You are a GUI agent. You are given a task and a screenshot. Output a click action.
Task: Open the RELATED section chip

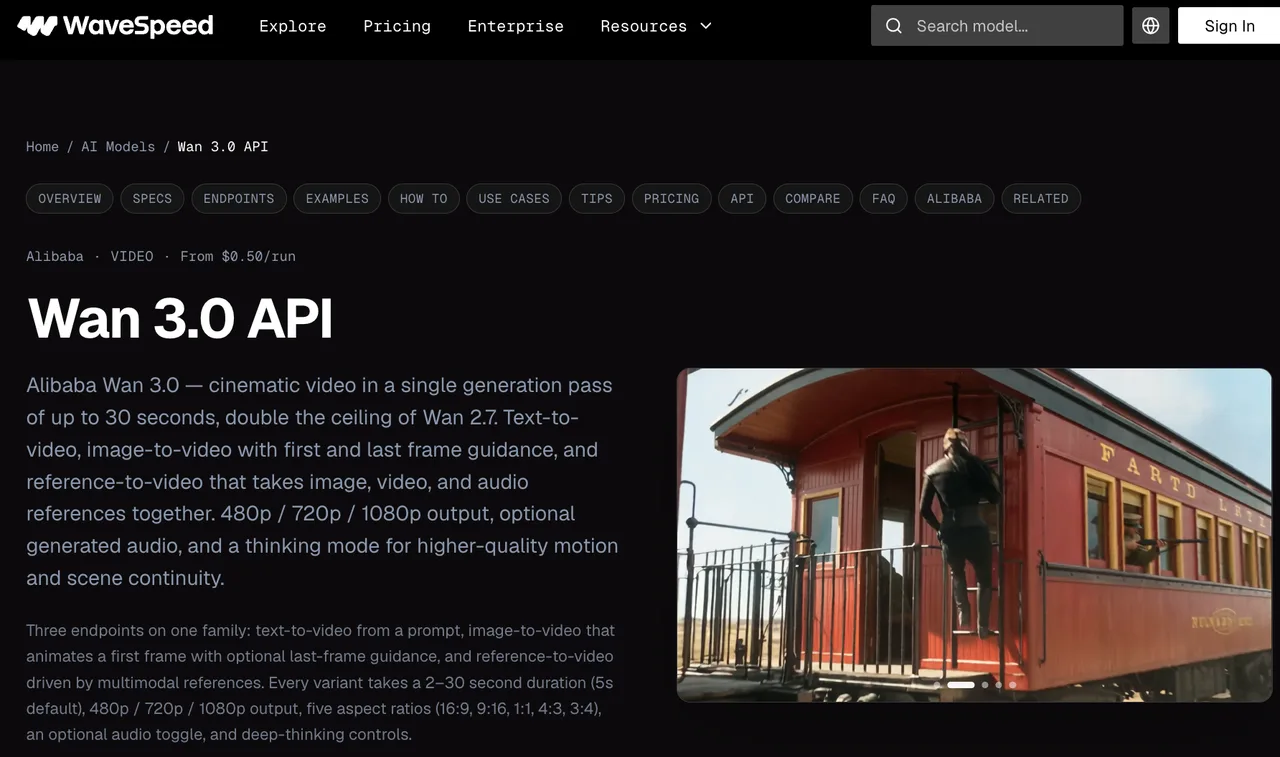(1041, 199)
